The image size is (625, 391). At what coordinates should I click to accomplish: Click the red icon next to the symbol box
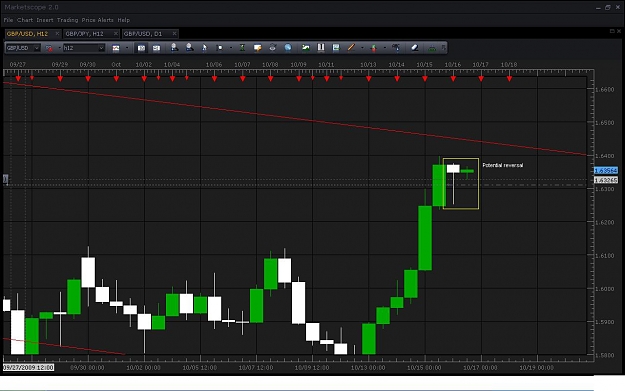49,48
